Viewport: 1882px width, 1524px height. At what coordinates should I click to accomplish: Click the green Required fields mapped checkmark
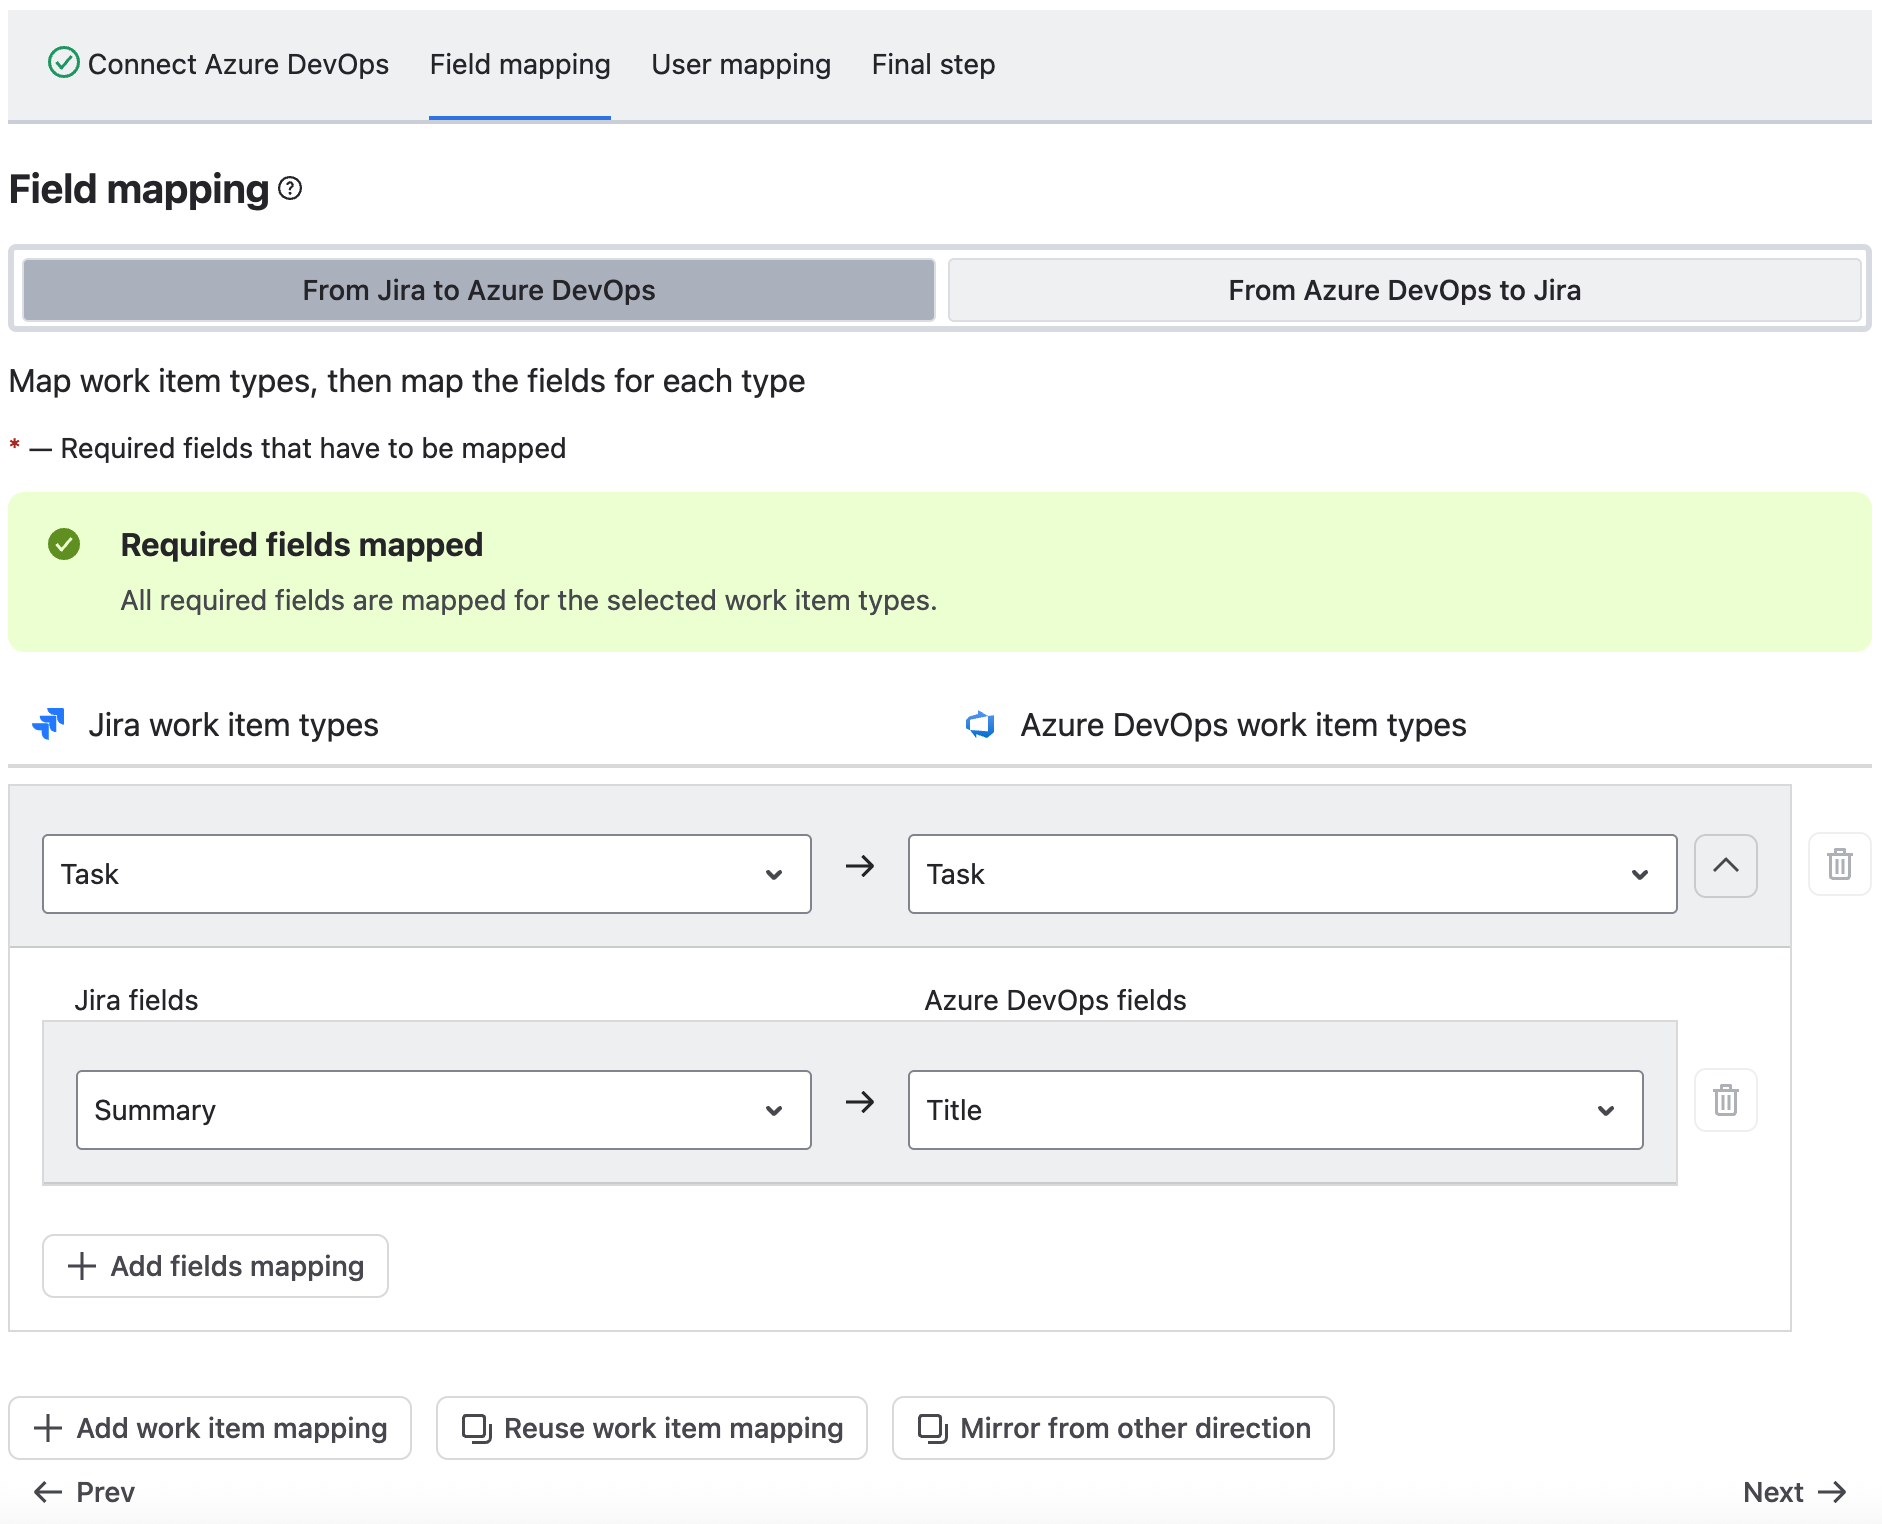pos(64,544)
